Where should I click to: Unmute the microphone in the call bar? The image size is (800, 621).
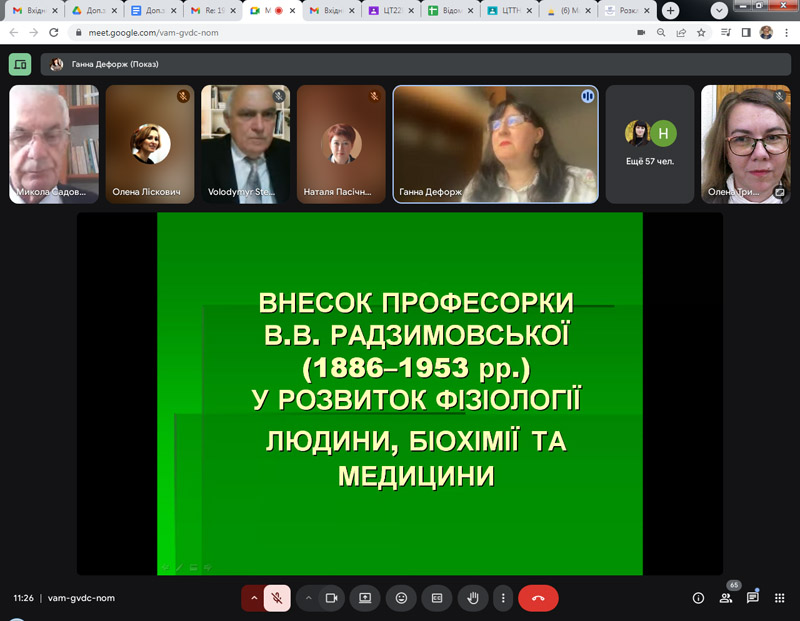(x=277, y=598)
